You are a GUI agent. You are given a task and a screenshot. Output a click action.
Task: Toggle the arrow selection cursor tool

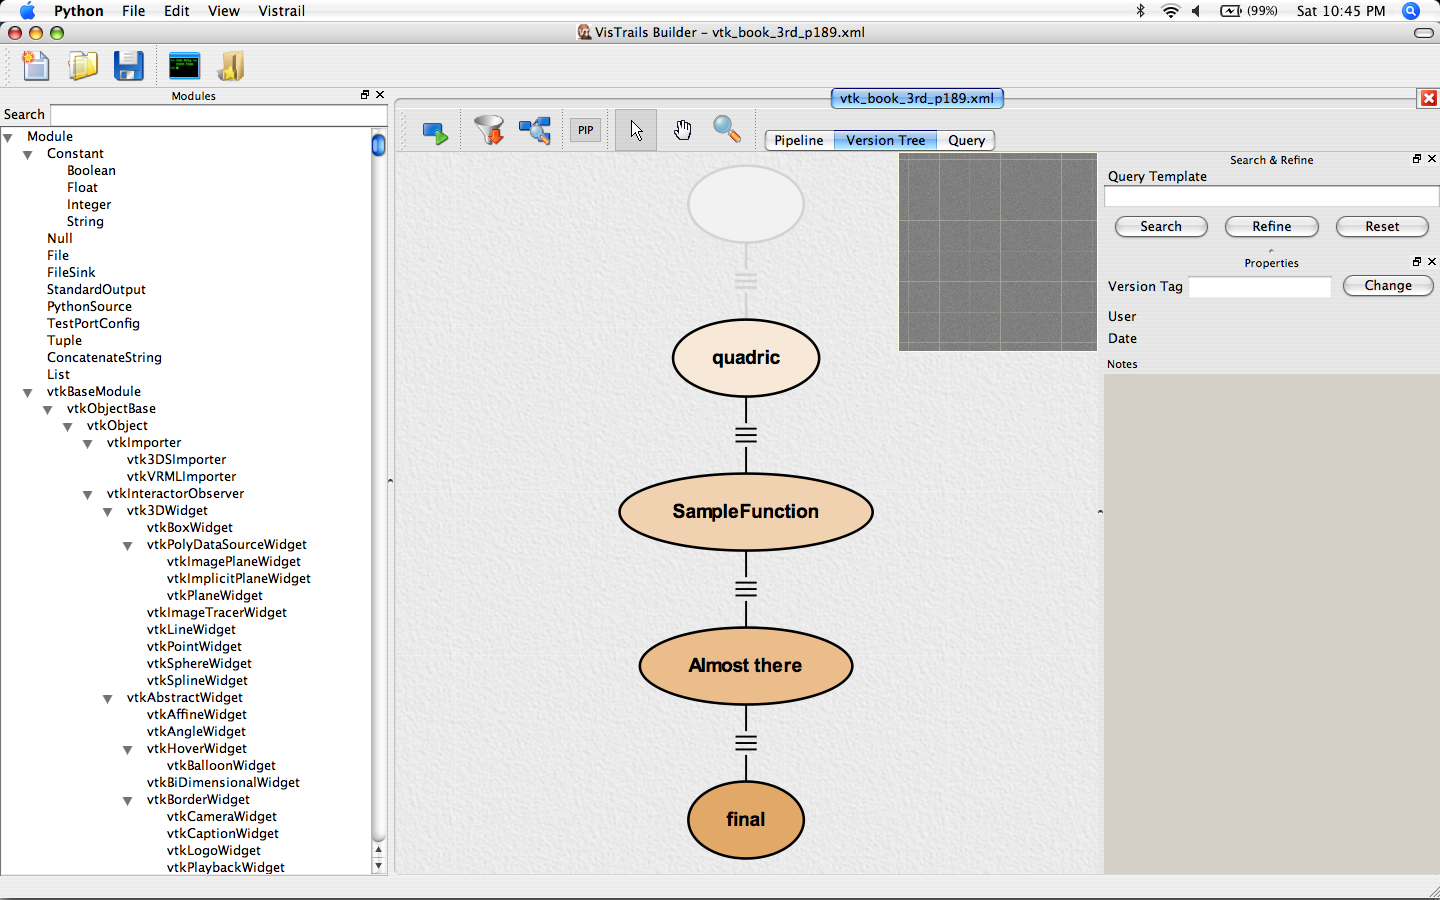click(x=636, y=130)
